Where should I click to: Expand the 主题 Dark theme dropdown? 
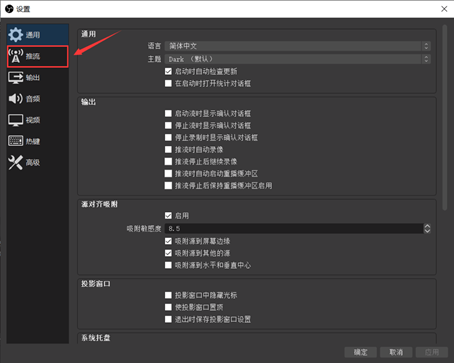[298, 59]
